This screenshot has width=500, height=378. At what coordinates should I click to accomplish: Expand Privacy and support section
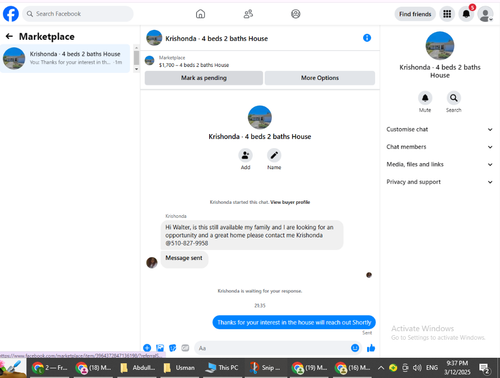click(439, 182)
